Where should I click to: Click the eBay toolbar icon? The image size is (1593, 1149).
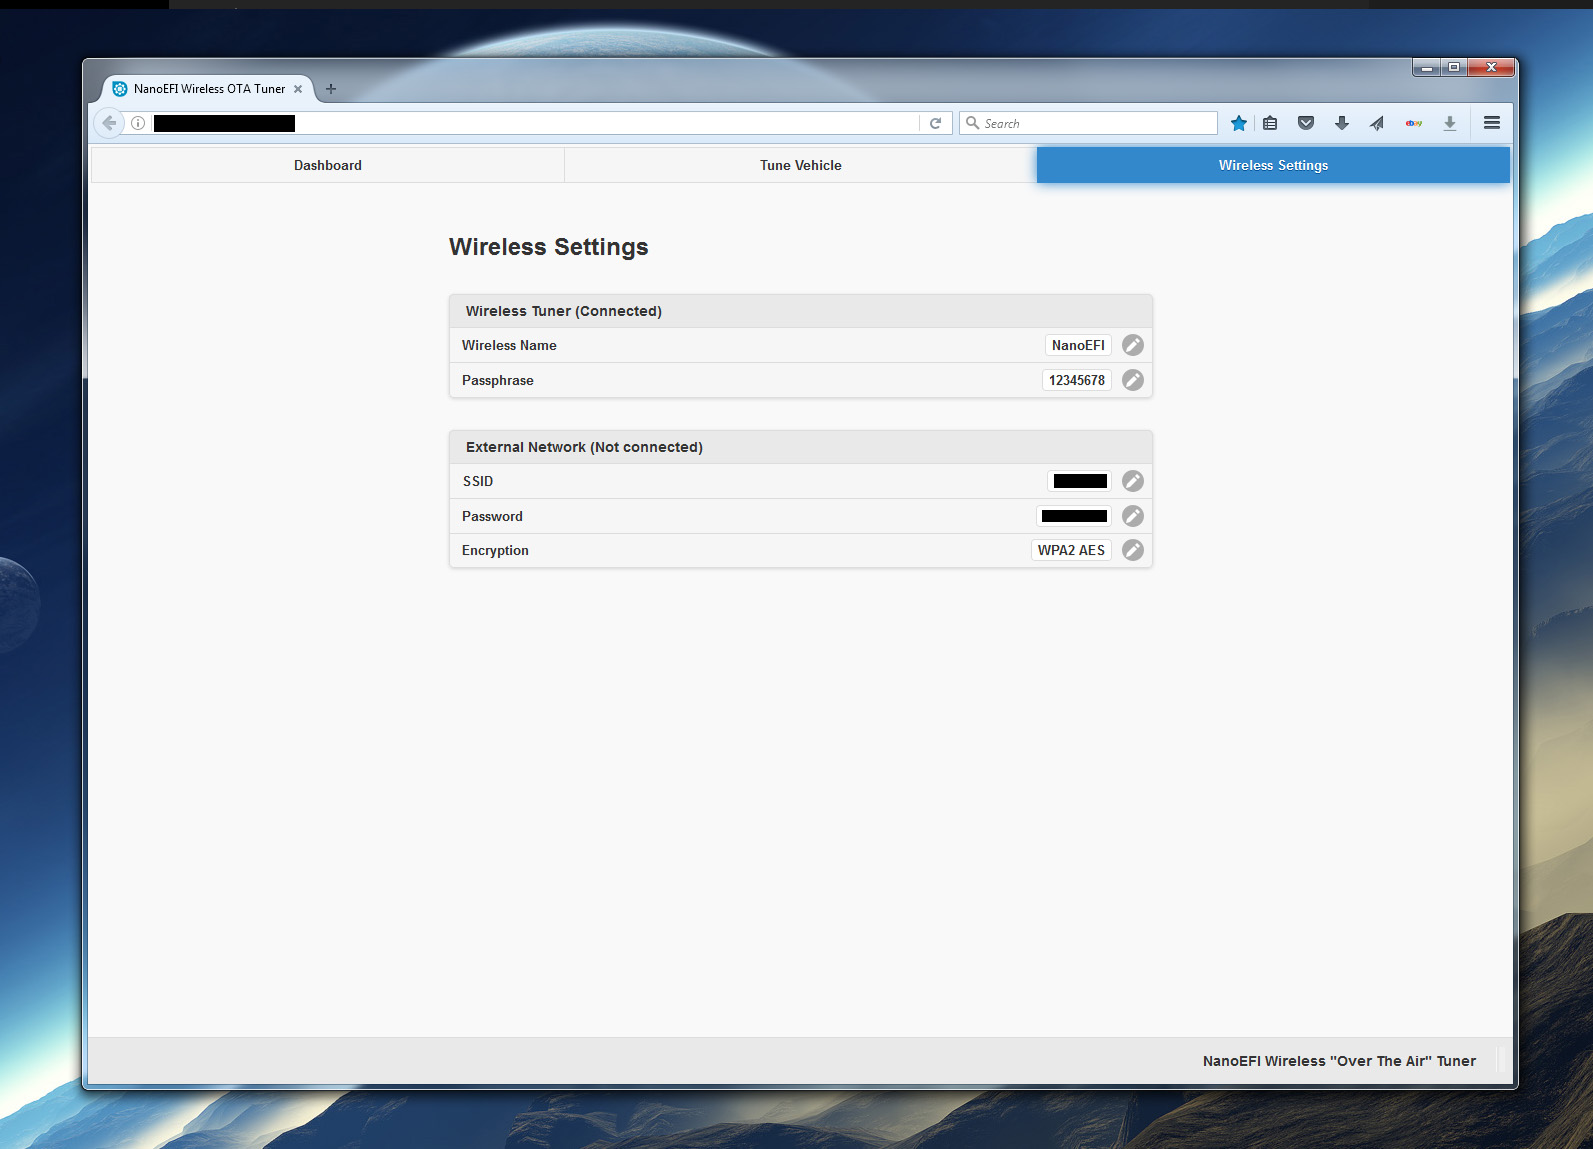pos(1414,123)
